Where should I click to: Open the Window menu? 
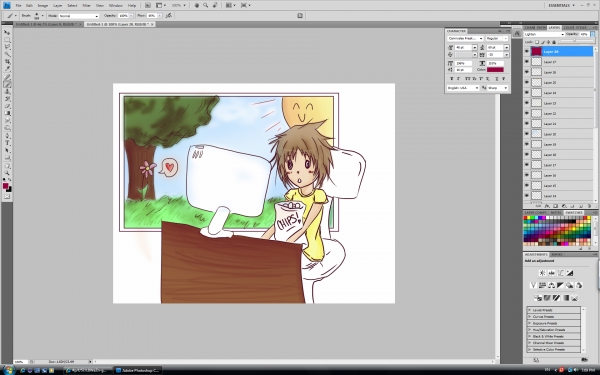(x=116, y=5)
